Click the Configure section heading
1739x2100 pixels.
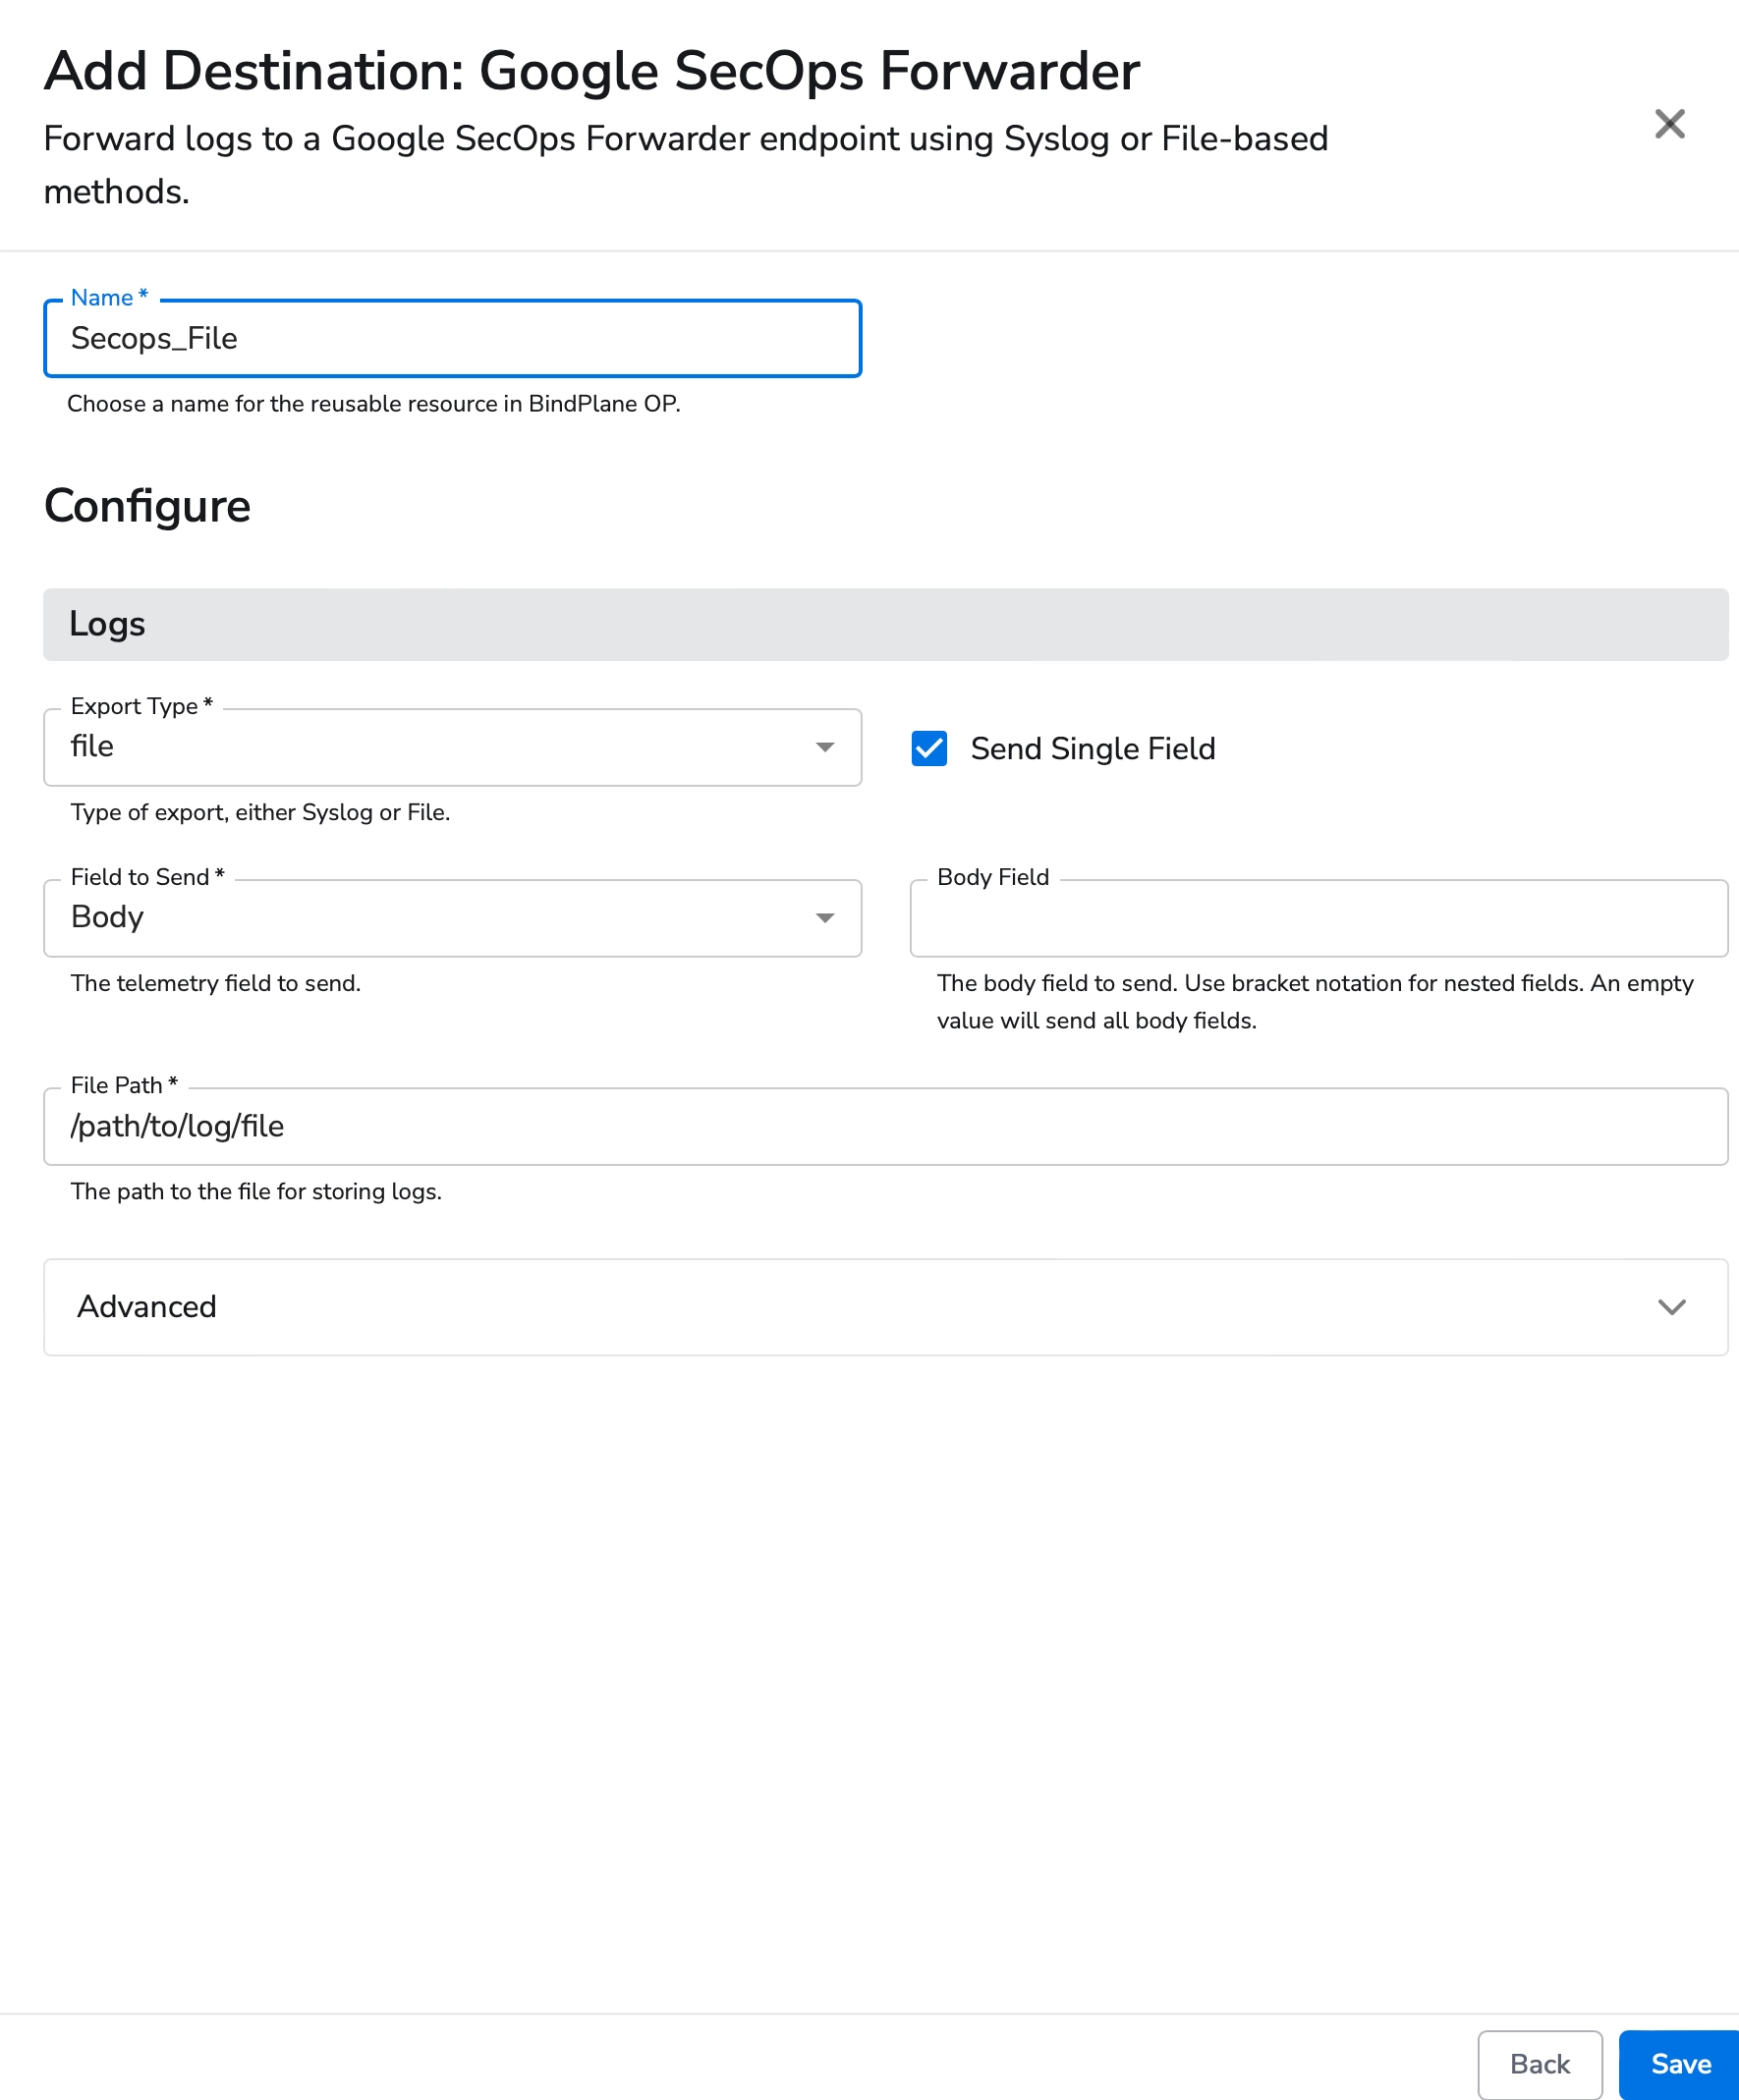[146, 506]
